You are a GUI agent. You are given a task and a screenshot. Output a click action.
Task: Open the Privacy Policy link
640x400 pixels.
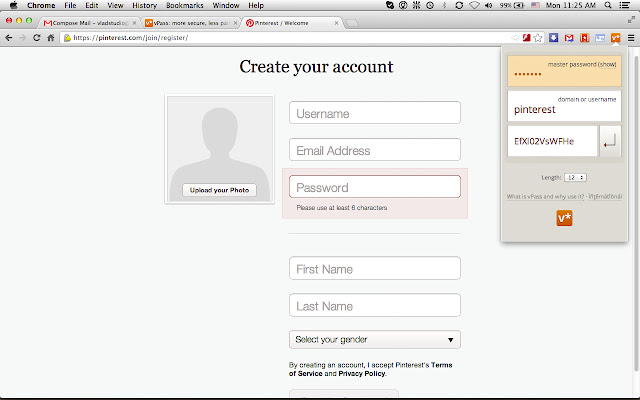coord(362,373)
